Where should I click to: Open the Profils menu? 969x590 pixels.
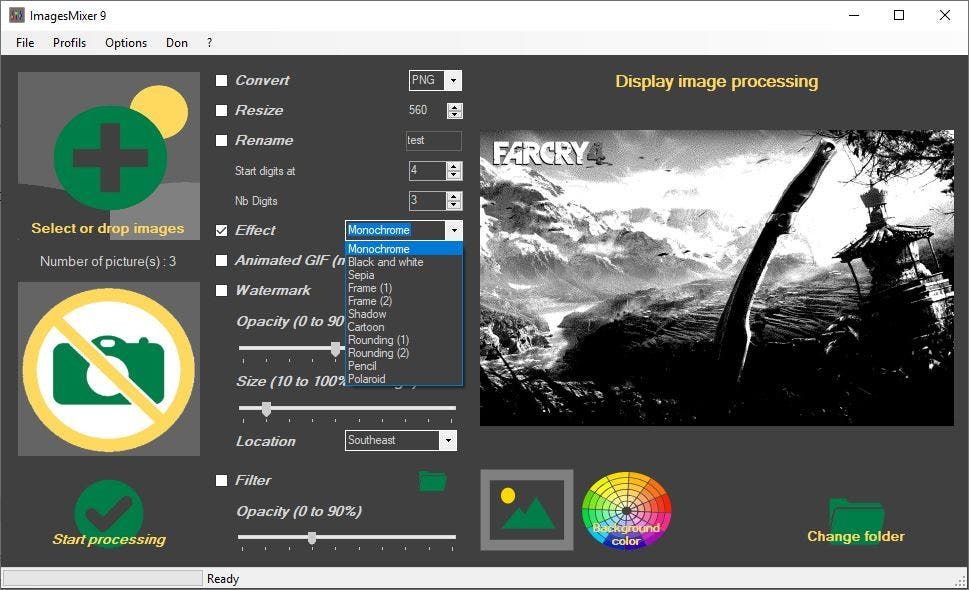pos(69,43)
